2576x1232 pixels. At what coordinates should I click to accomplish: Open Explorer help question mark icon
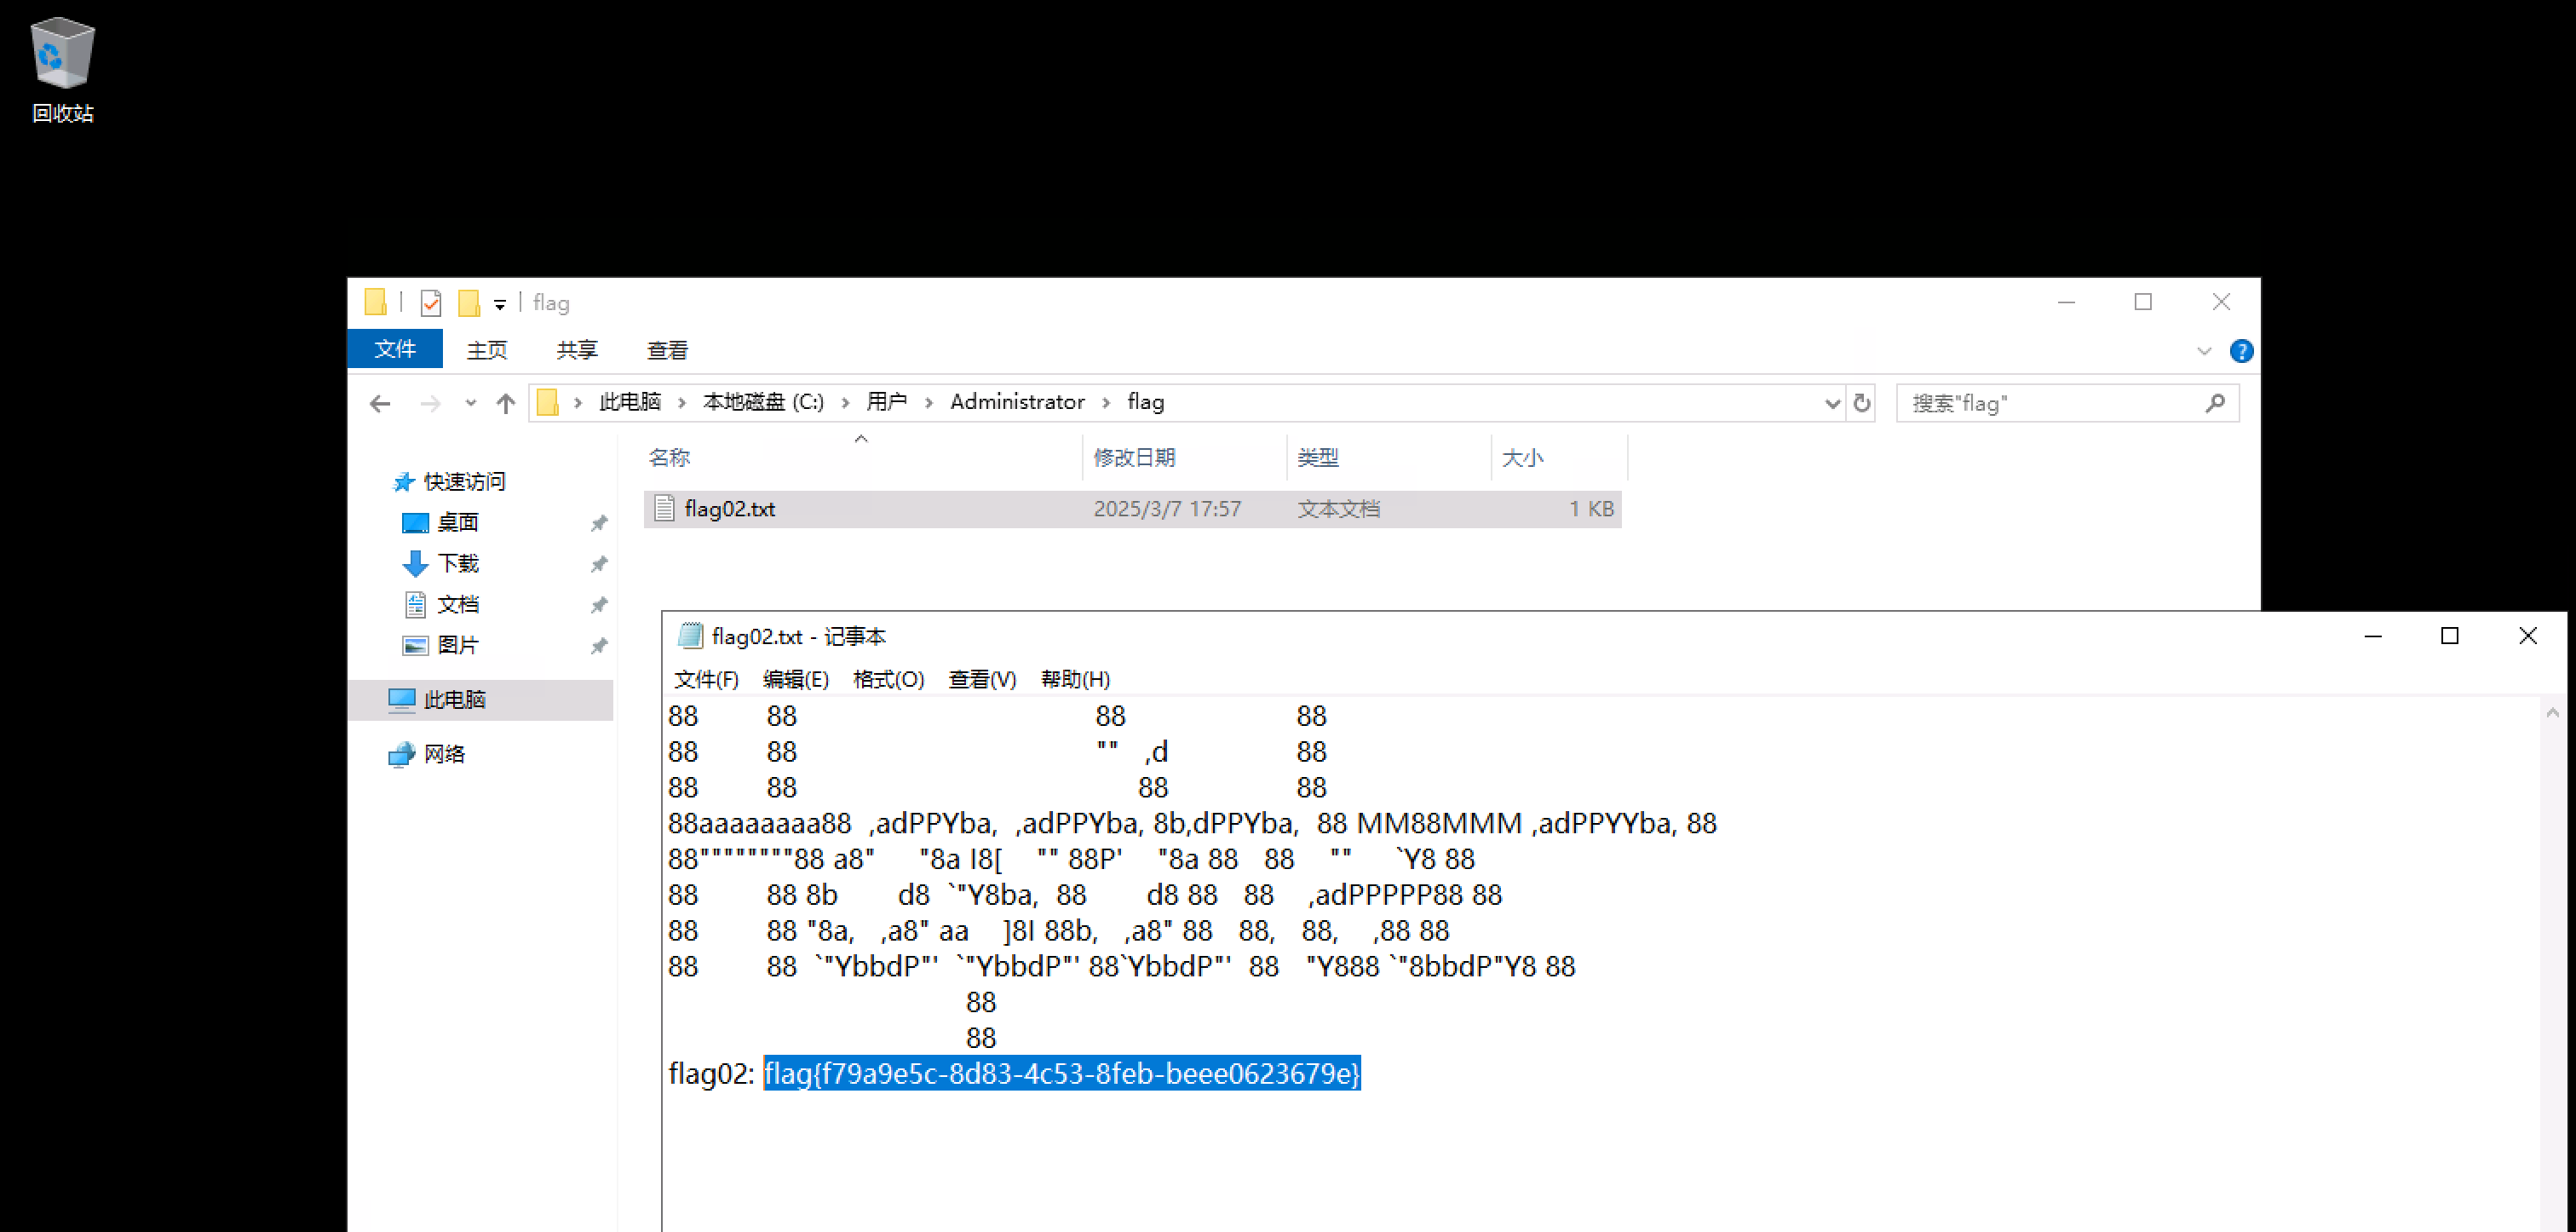click(x=2241, y=351)
